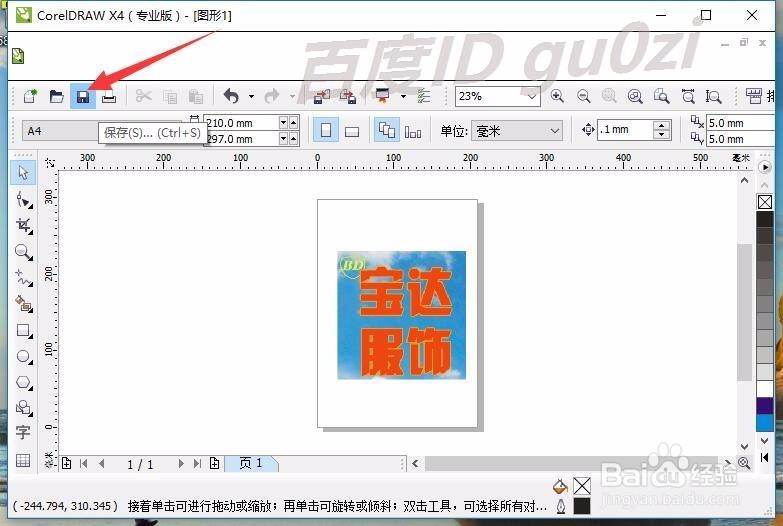The image size is (783, 526).
Task: Select the Basic Shapes tool
Action: click(x=23, y=408)
